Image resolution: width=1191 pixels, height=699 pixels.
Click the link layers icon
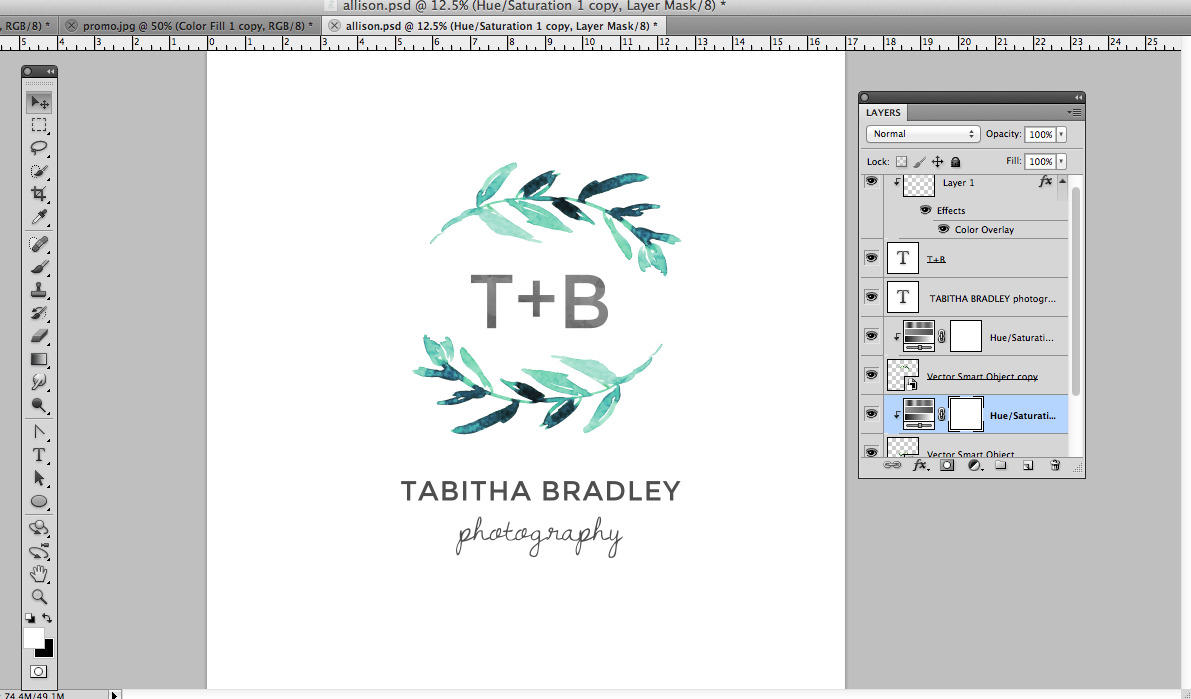[x=892, y=465]
